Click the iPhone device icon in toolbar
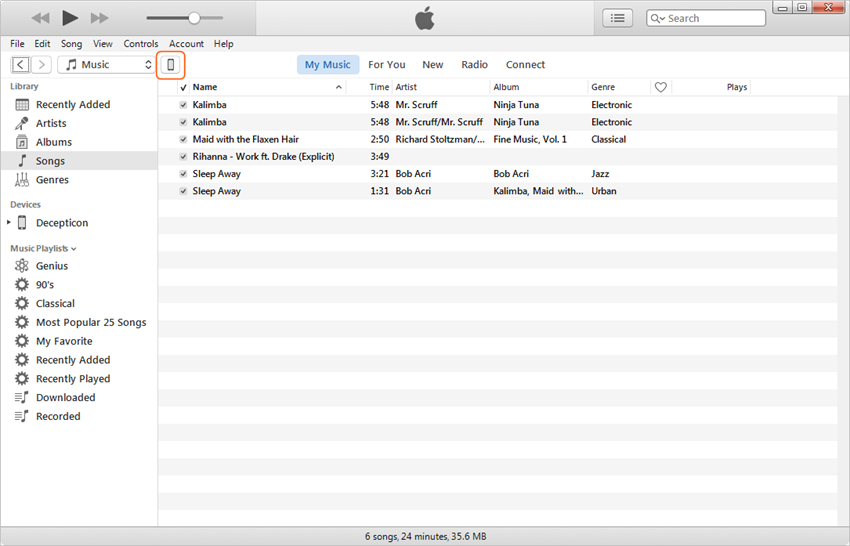850x546 pixels. click(171, 65)
